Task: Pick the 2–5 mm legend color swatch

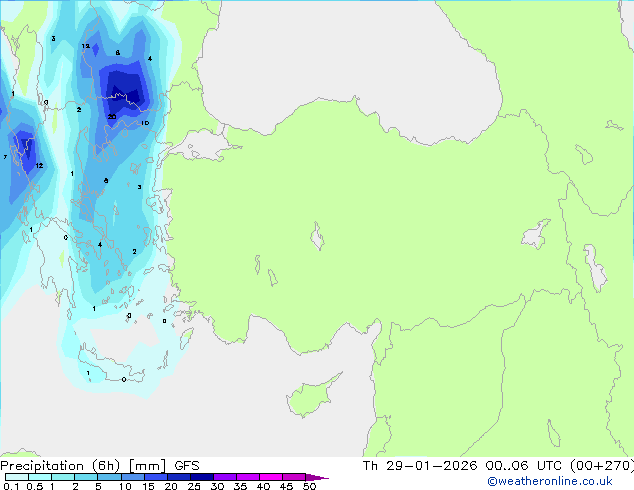Action: coord(86,477)
